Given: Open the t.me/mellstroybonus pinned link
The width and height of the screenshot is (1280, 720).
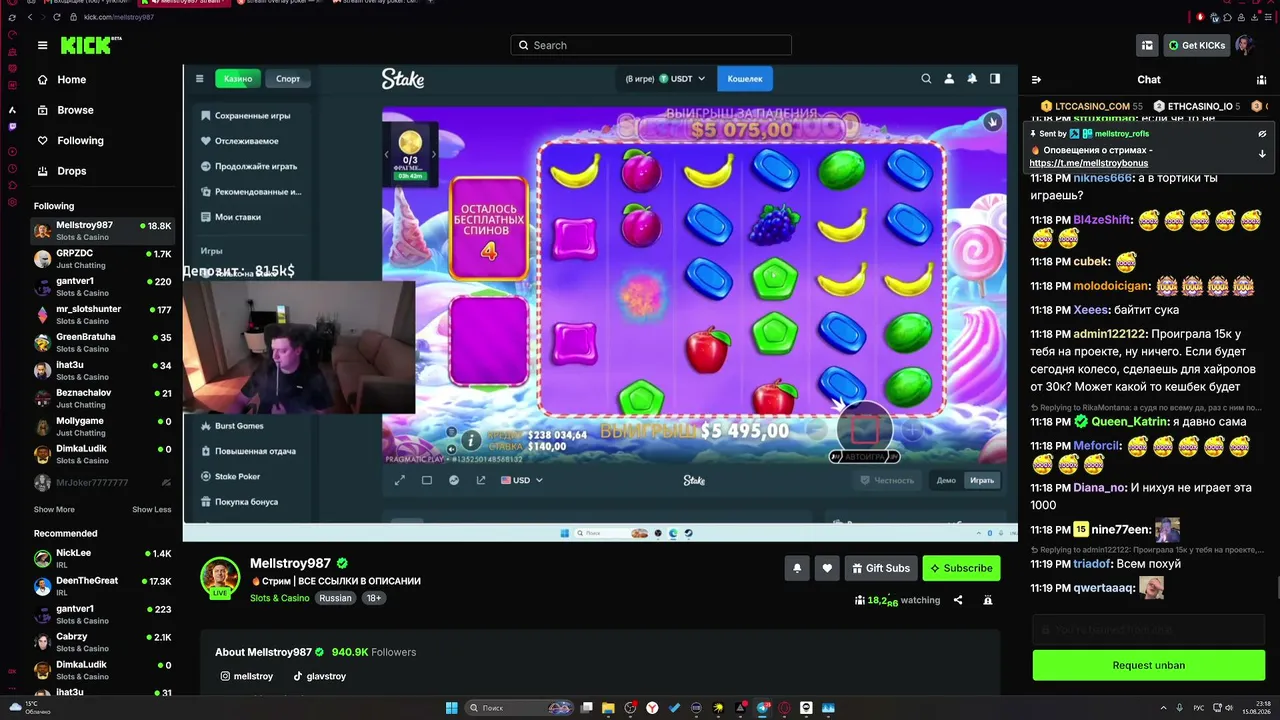Looking at the screenshot, I should point(1088,163).
